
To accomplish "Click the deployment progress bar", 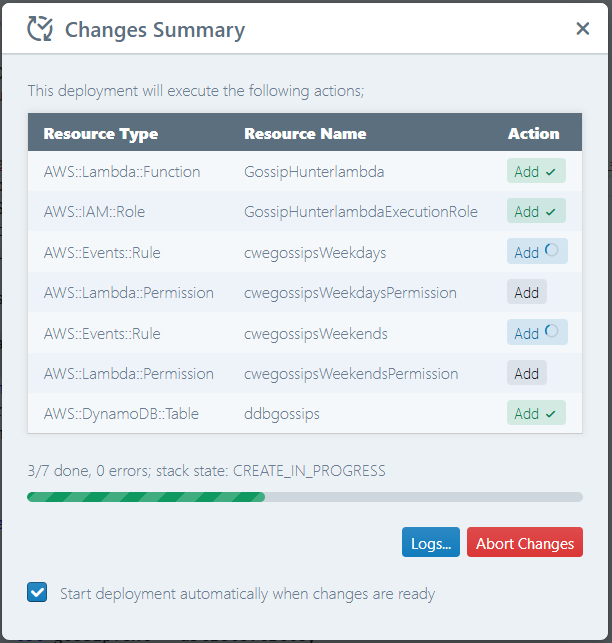I will pyautogui.click(x=305, y=497).
